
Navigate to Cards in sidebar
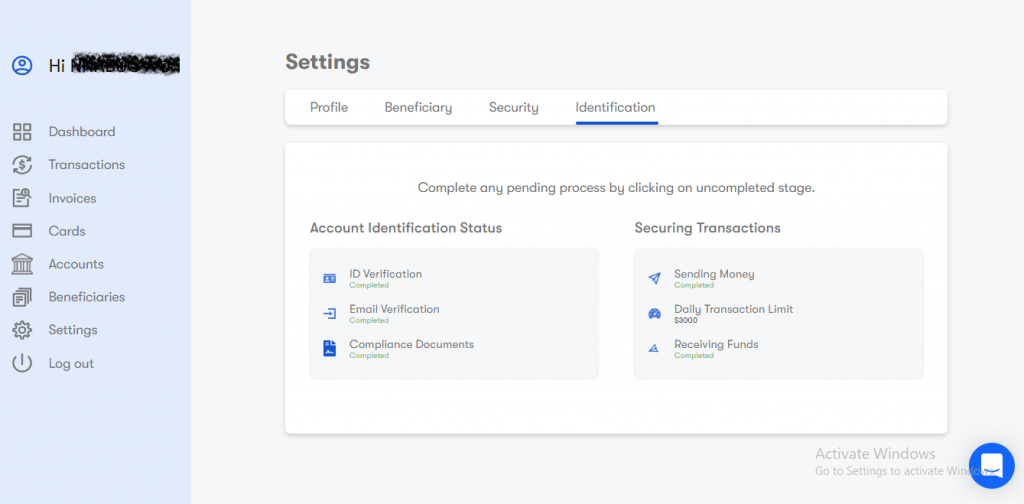(67, 231)
